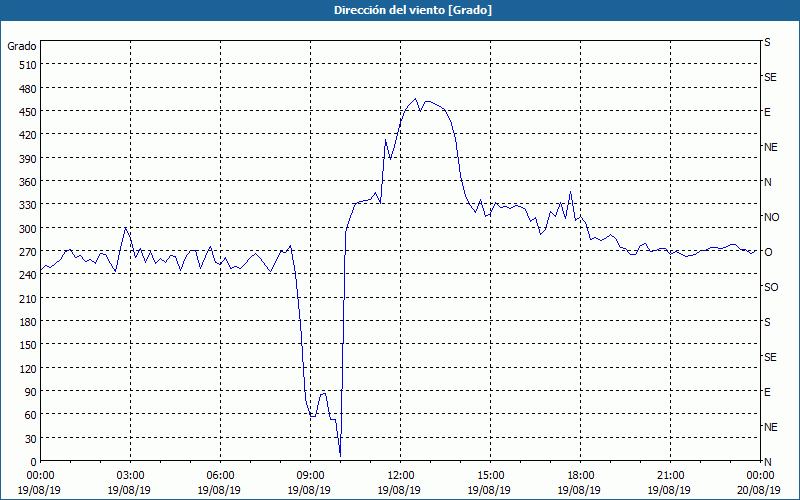Select the 150 value on the left axis
This screenshot has width=800, height=500.
coord(28,345)
